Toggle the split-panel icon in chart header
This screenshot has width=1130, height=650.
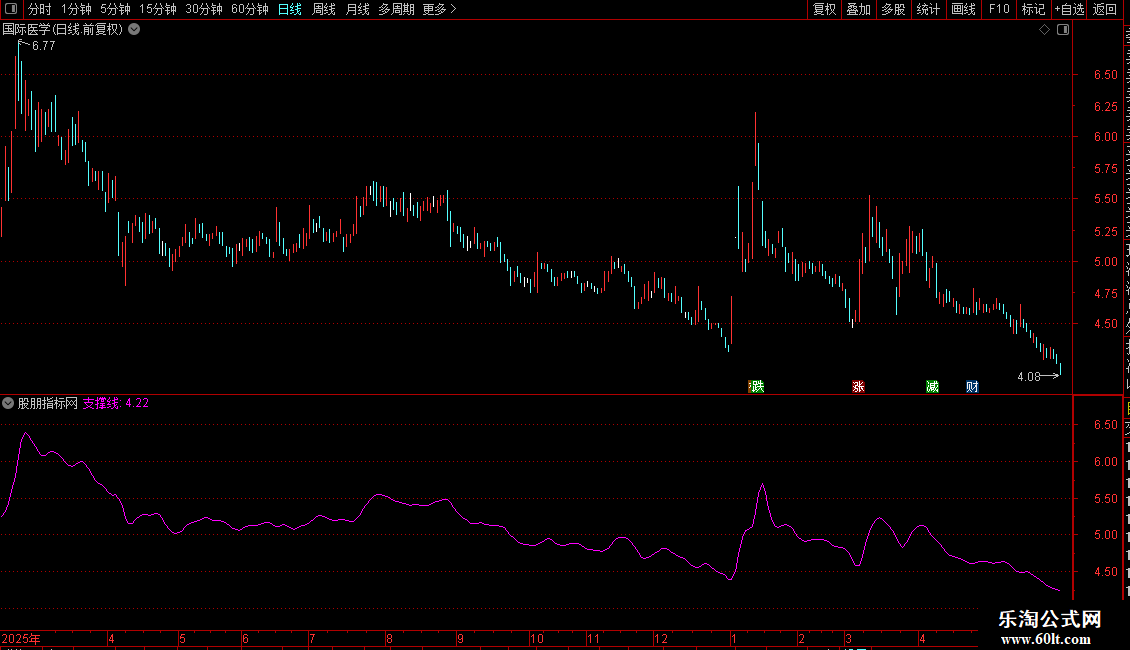(x=1063, y=30)
